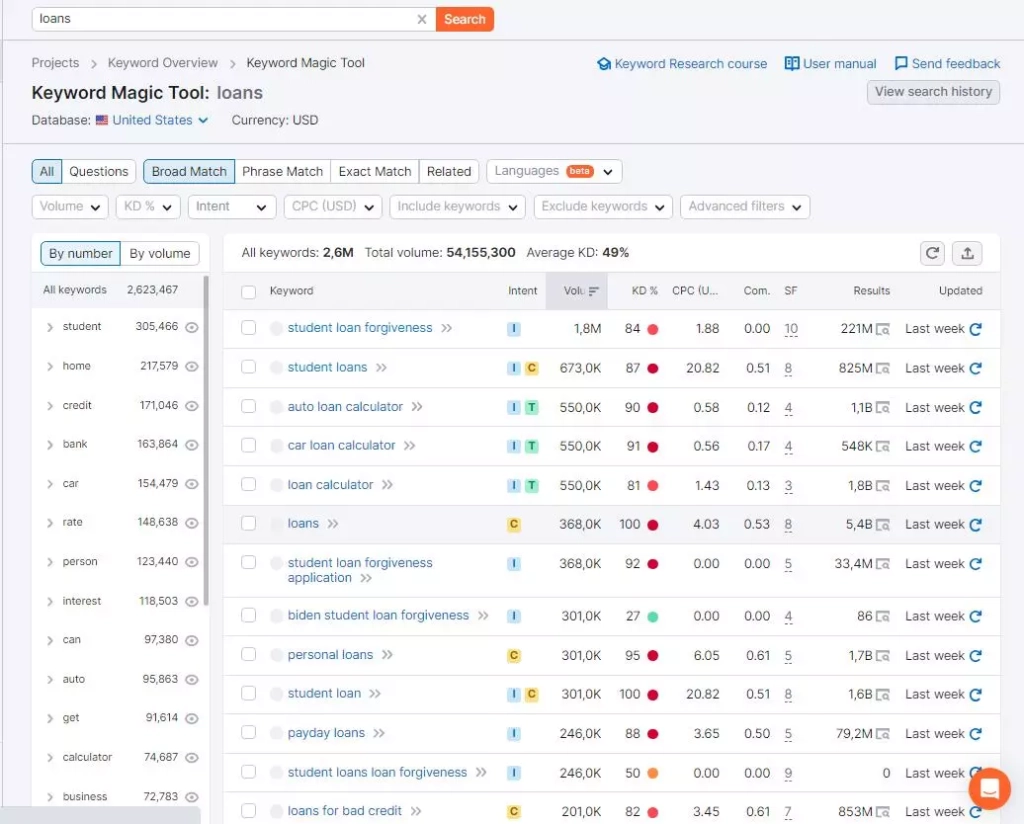Open the Volume filter dropdown
1024x824 pixels.
[70, 207]
